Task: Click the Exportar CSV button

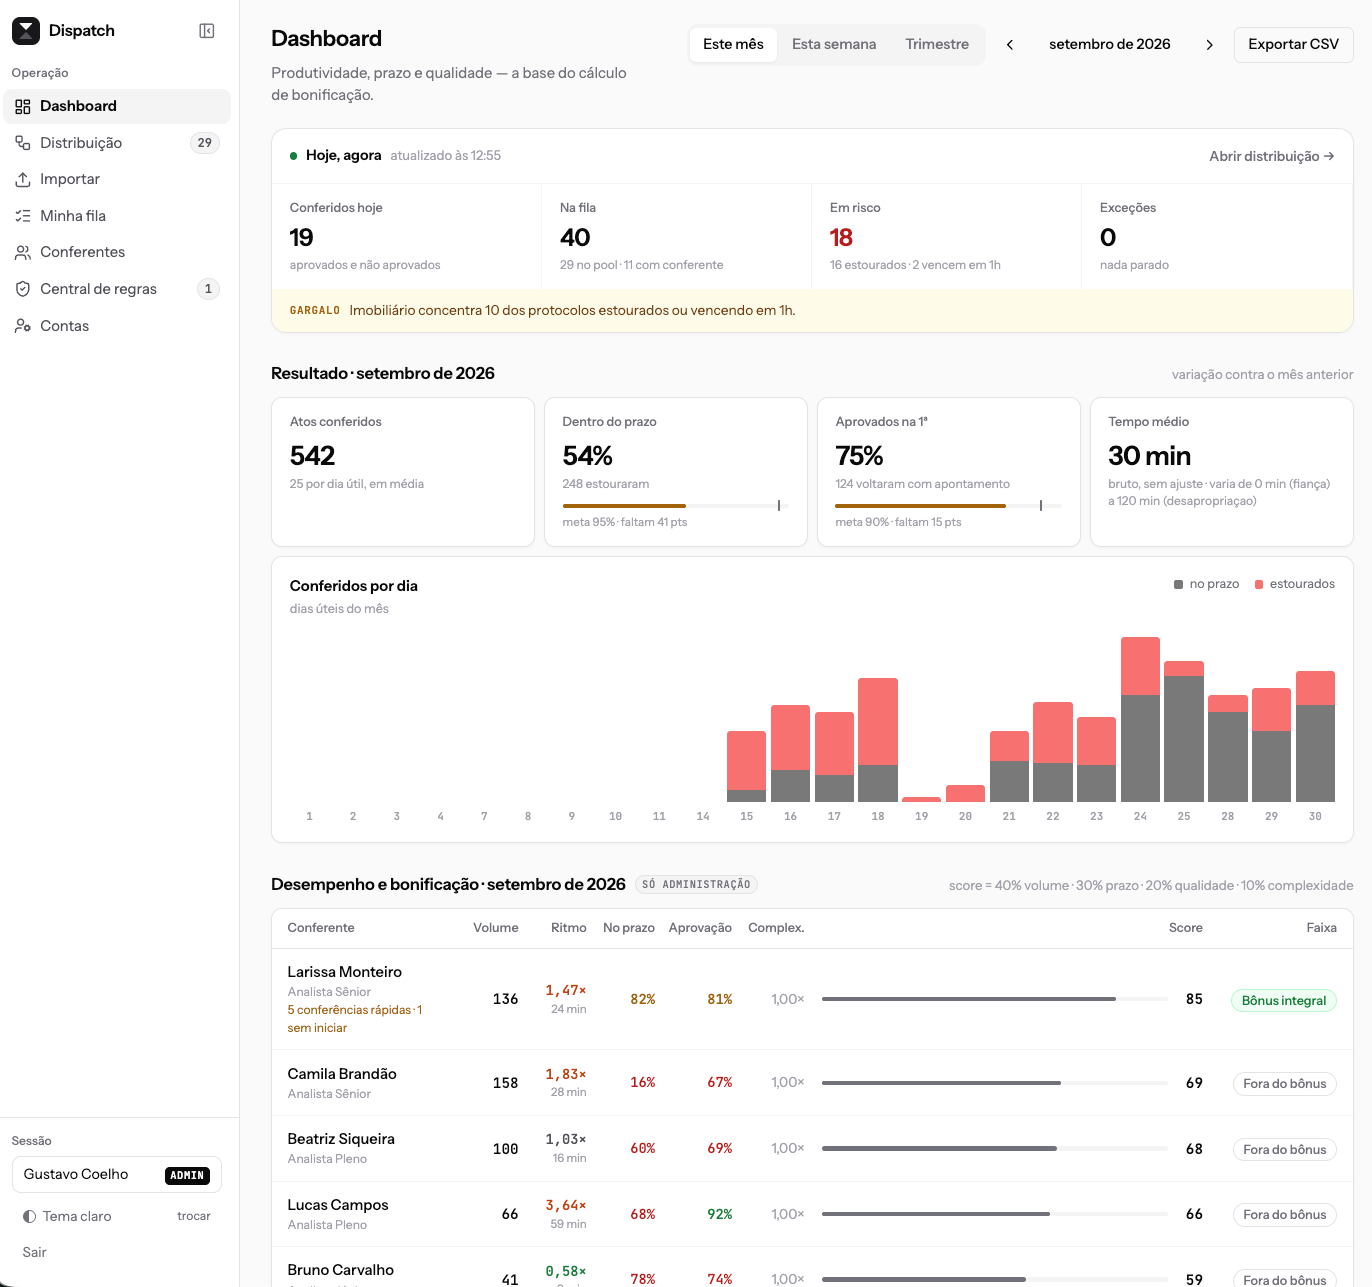Action: pos(1293,44)
